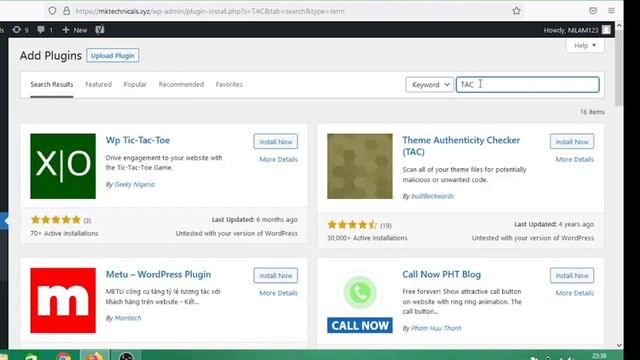
Task: Open the updates icon showing 9
Action: 20,30
